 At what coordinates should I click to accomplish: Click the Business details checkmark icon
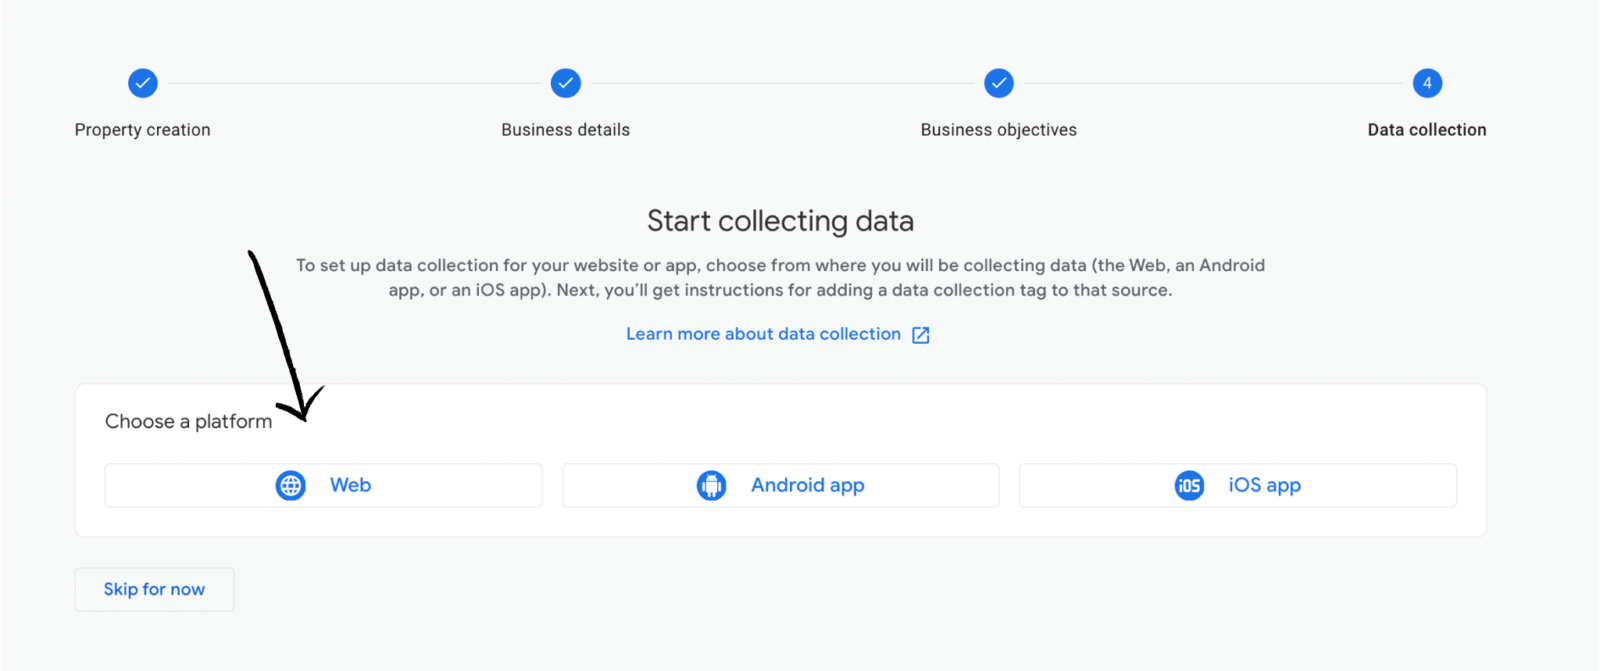[565, 83]
